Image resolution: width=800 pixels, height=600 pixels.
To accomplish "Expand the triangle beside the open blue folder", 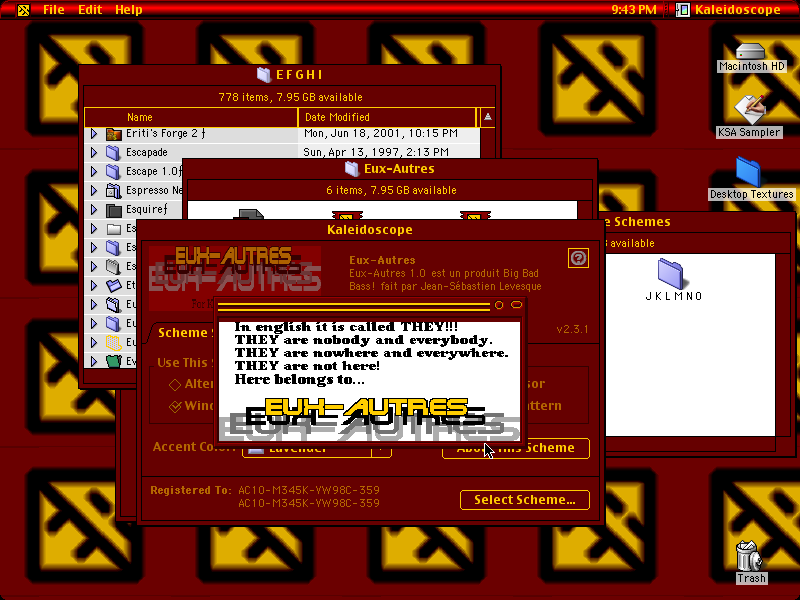I will click(x=94, y=285).
